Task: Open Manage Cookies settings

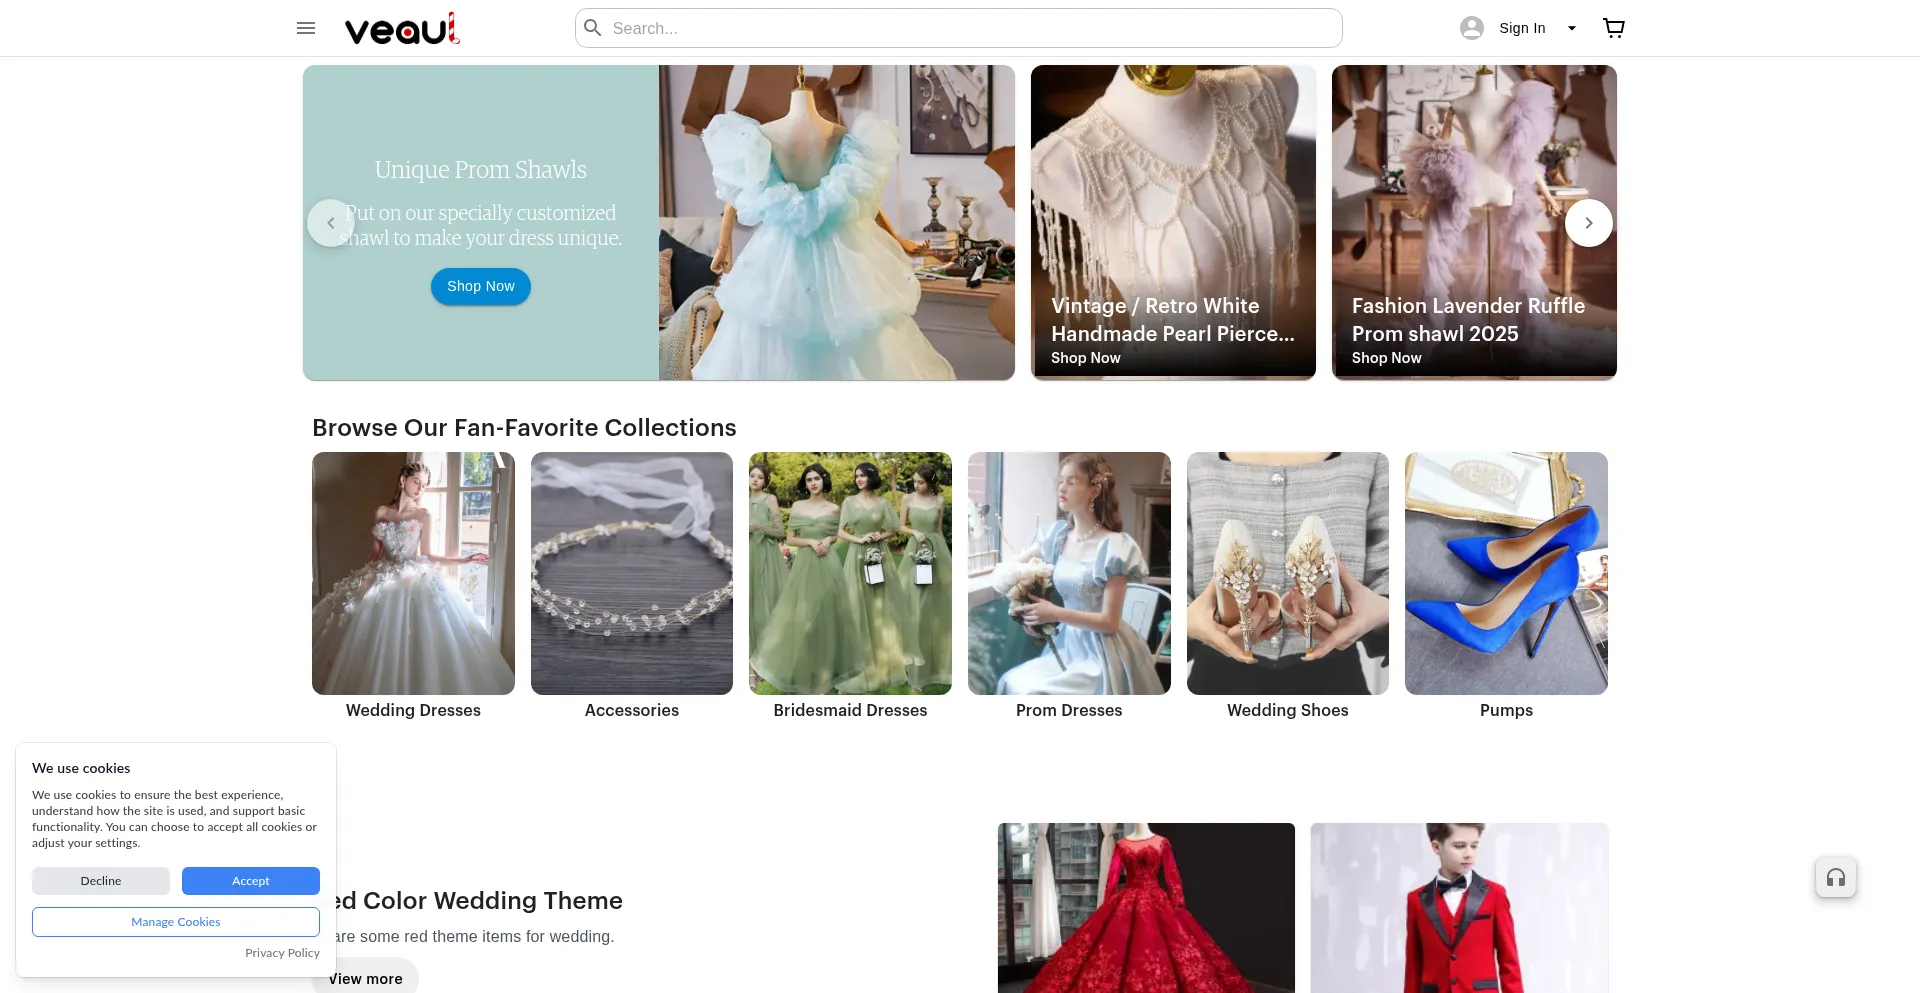Action: (x=176, y=922)
